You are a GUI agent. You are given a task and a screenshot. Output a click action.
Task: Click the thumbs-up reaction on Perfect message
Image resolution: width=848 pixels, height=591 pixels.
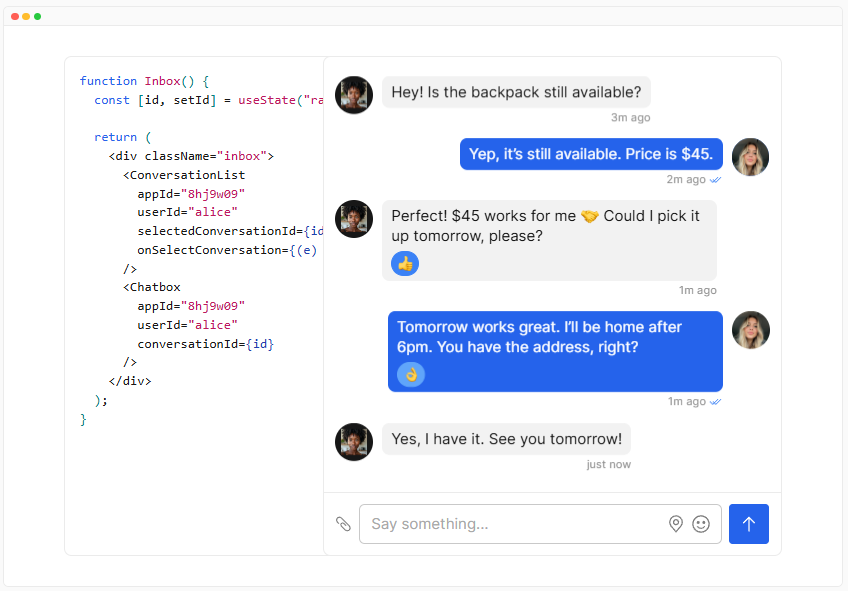coord(404,263)
